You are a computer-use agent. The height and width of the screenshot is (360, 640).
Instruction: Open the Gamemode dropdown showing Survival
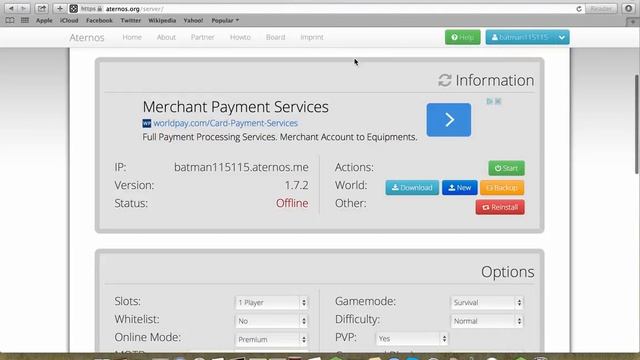(487, 302)
